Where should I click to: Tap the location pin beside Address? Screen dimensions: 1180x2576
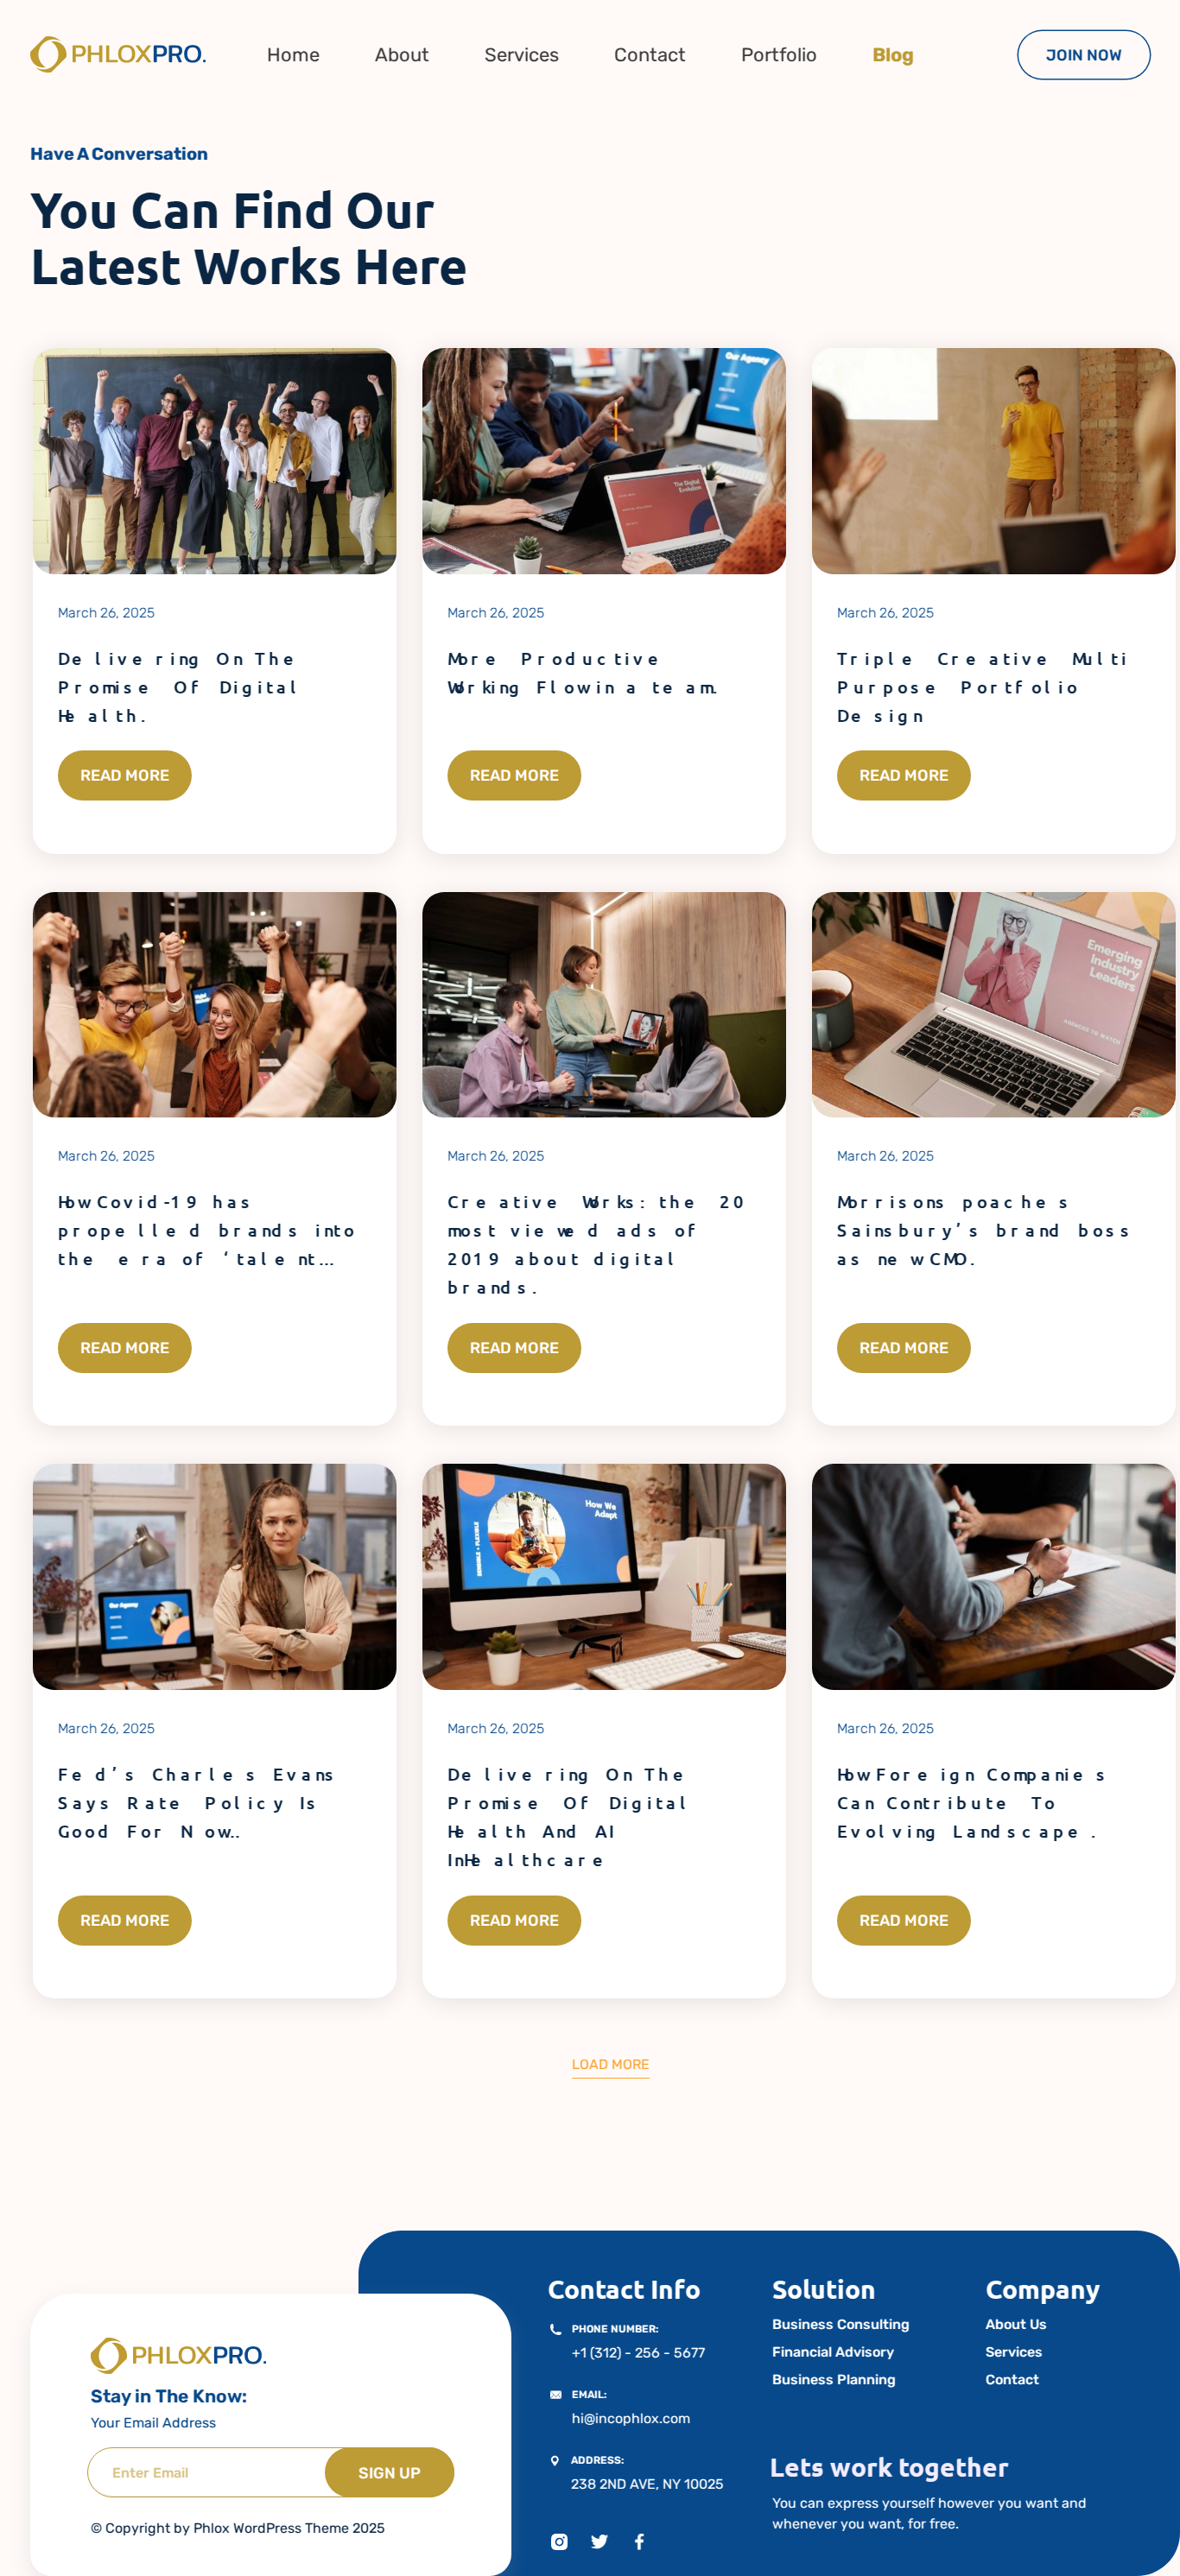pyautogui.click(x=555, y=2460)
